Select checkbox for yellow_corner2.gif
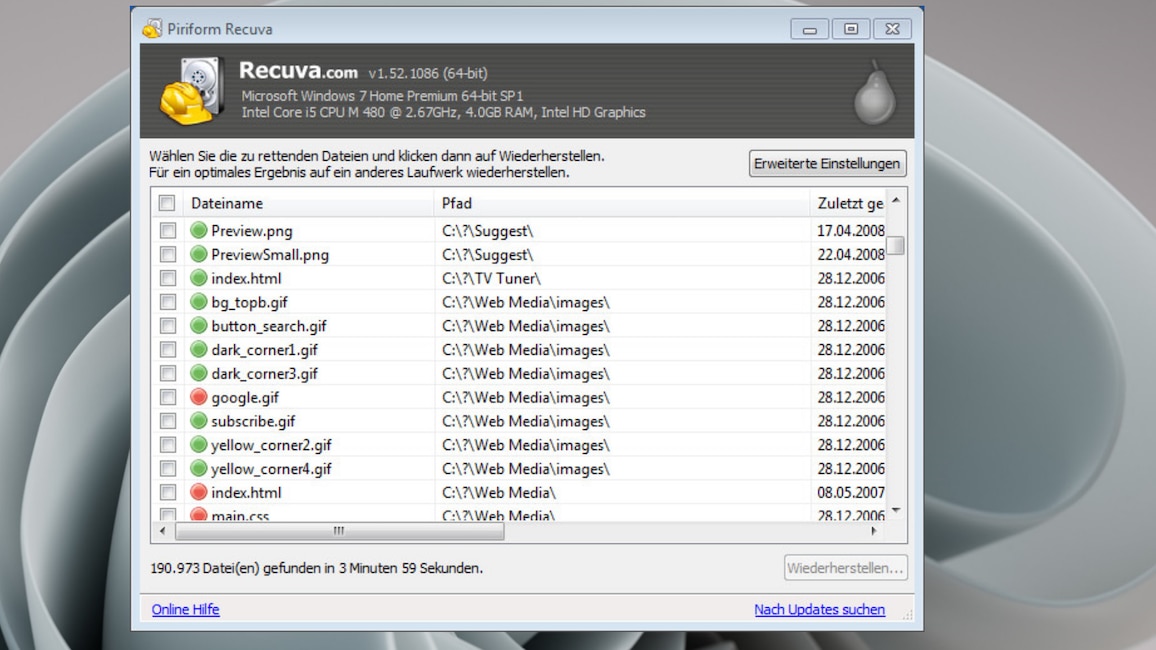Screen dimensions: 1156x650 168,445
